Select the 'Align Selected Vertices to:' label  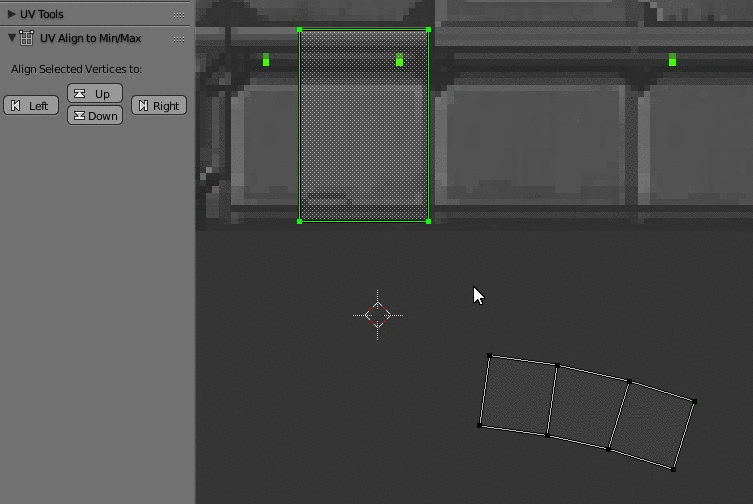[77, 69]
